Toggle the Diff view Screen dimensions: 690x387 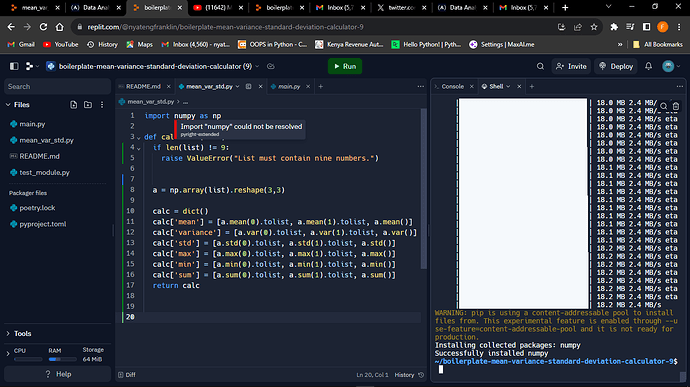[x=127, y=375]
